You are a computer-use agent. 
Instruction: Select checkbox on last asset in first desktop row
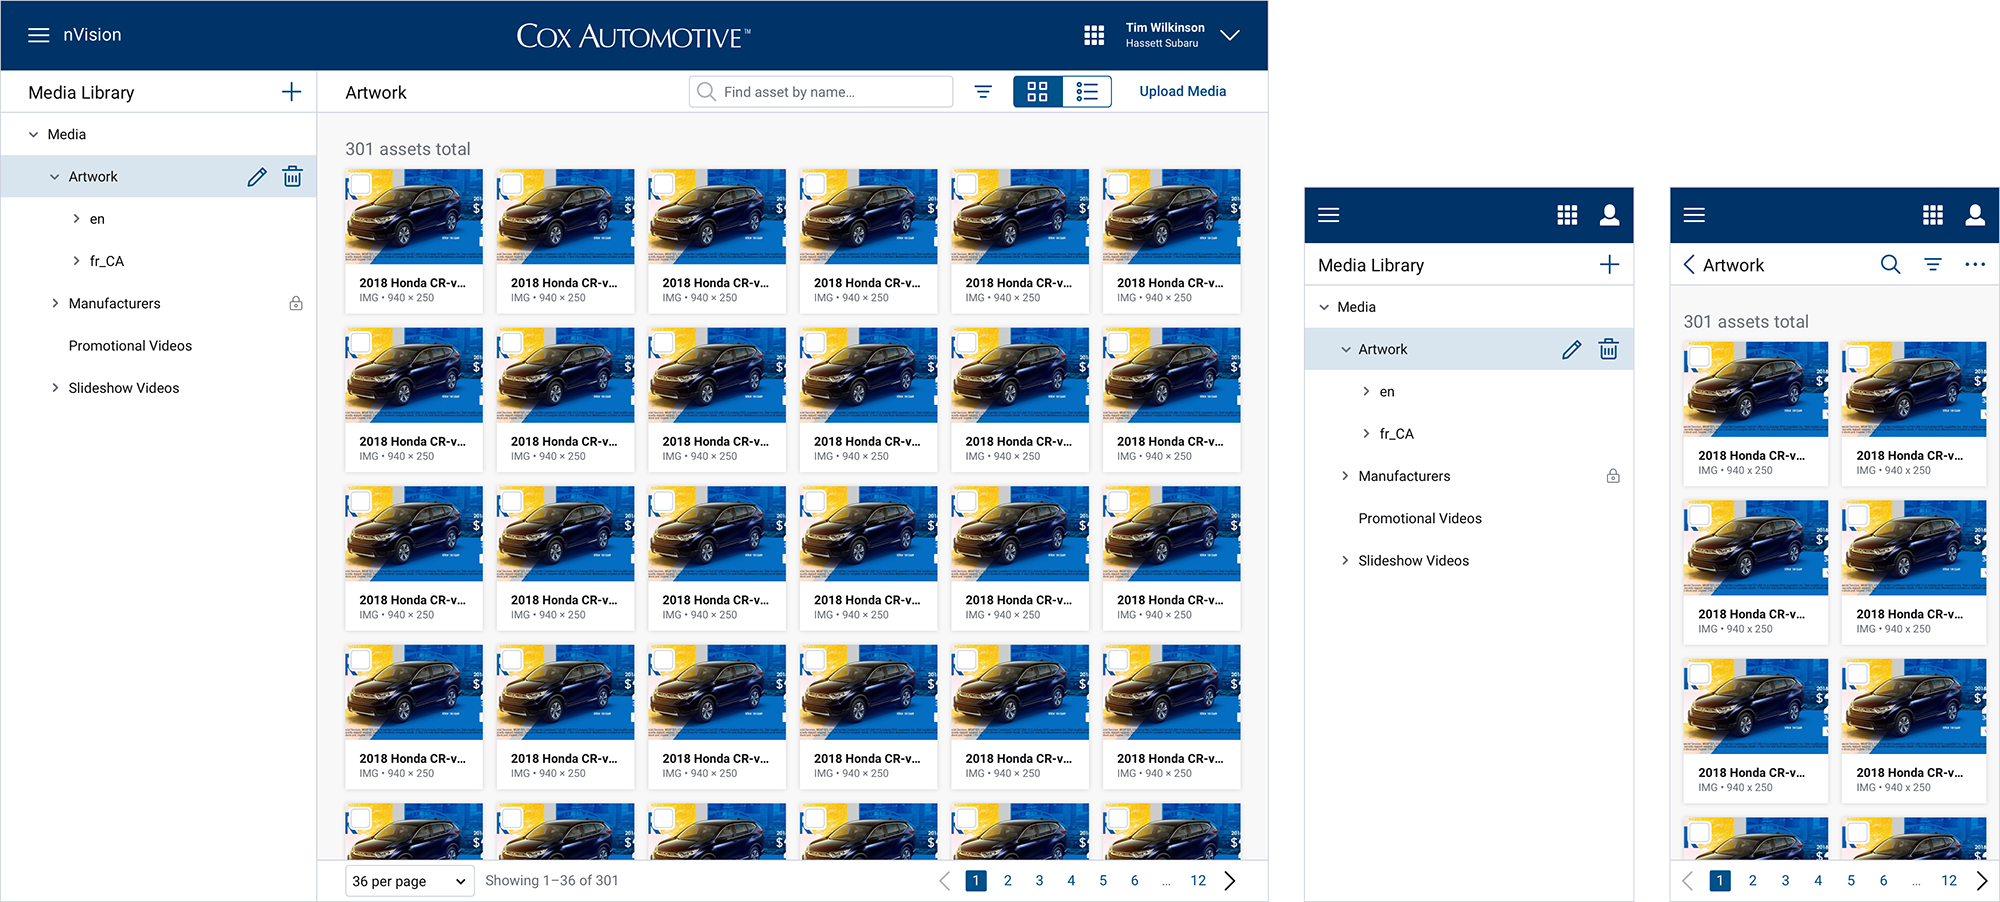tap(1118, 184)
